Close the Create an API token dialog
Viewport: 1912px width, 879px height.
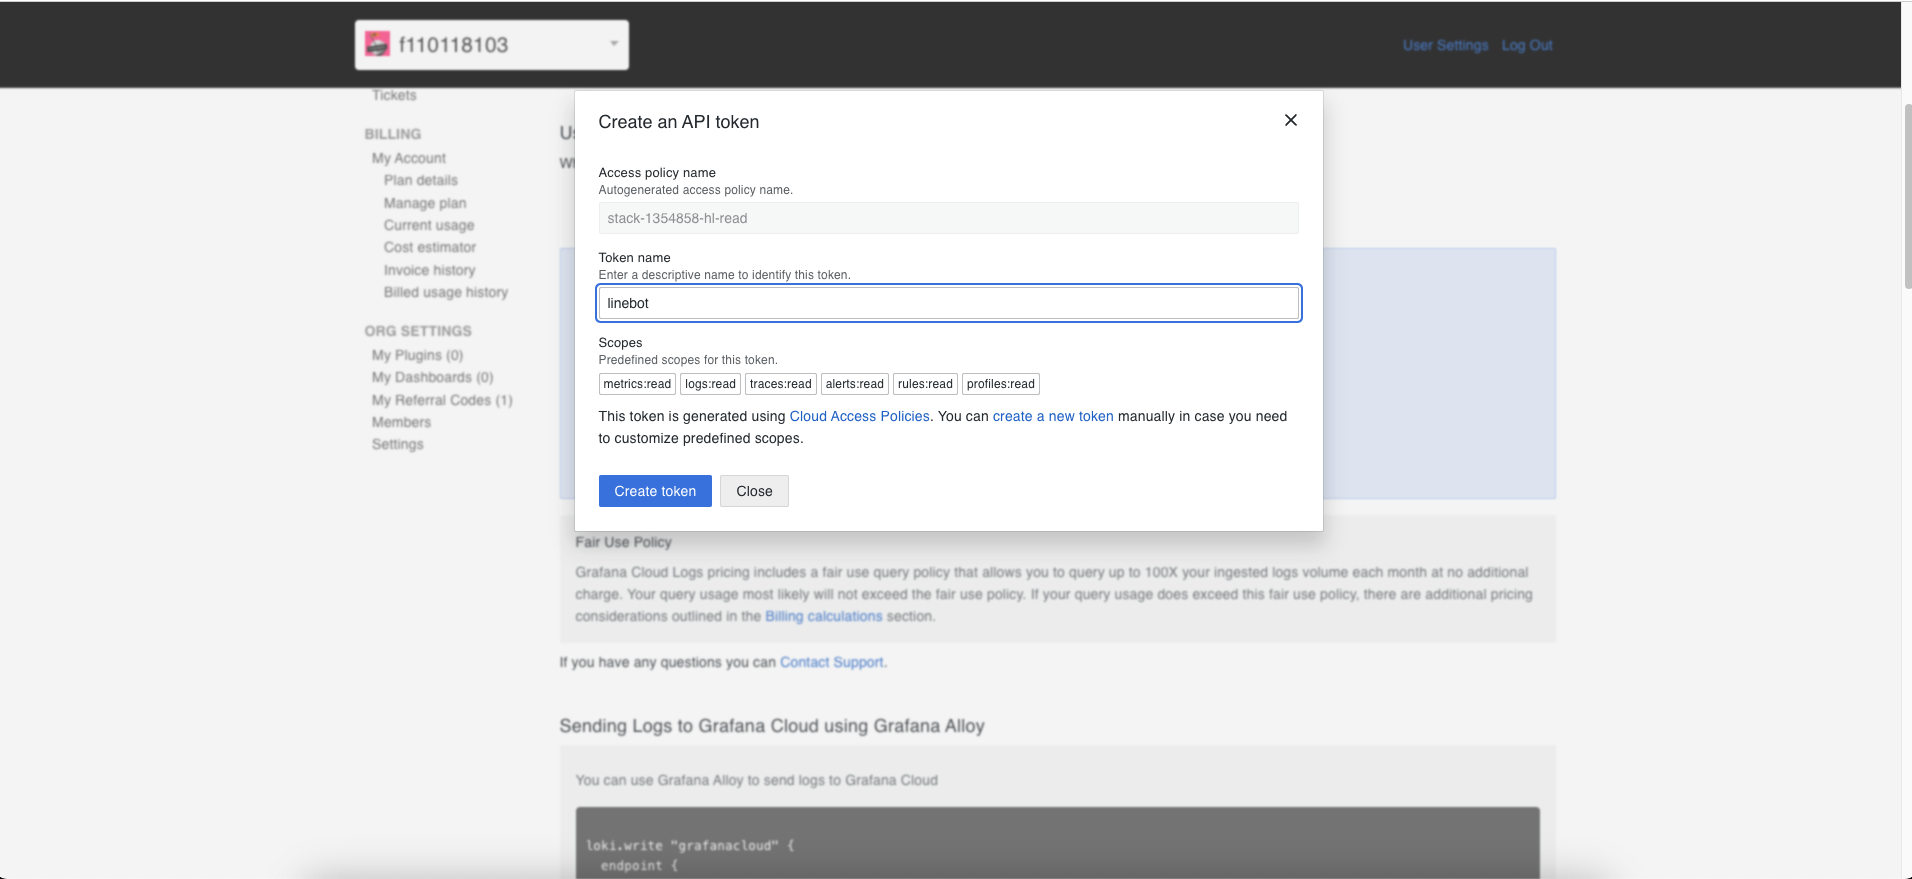(1290, 120)
